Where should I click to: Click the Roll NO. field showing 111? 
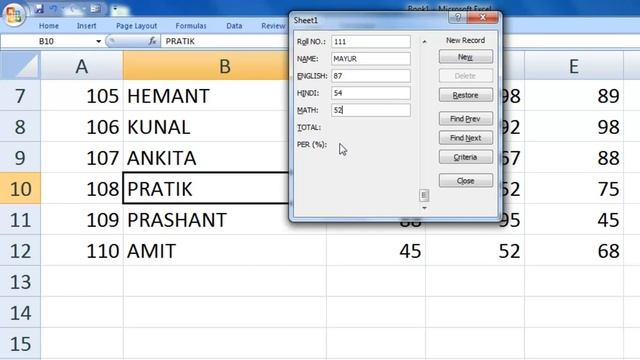point(371,42)
